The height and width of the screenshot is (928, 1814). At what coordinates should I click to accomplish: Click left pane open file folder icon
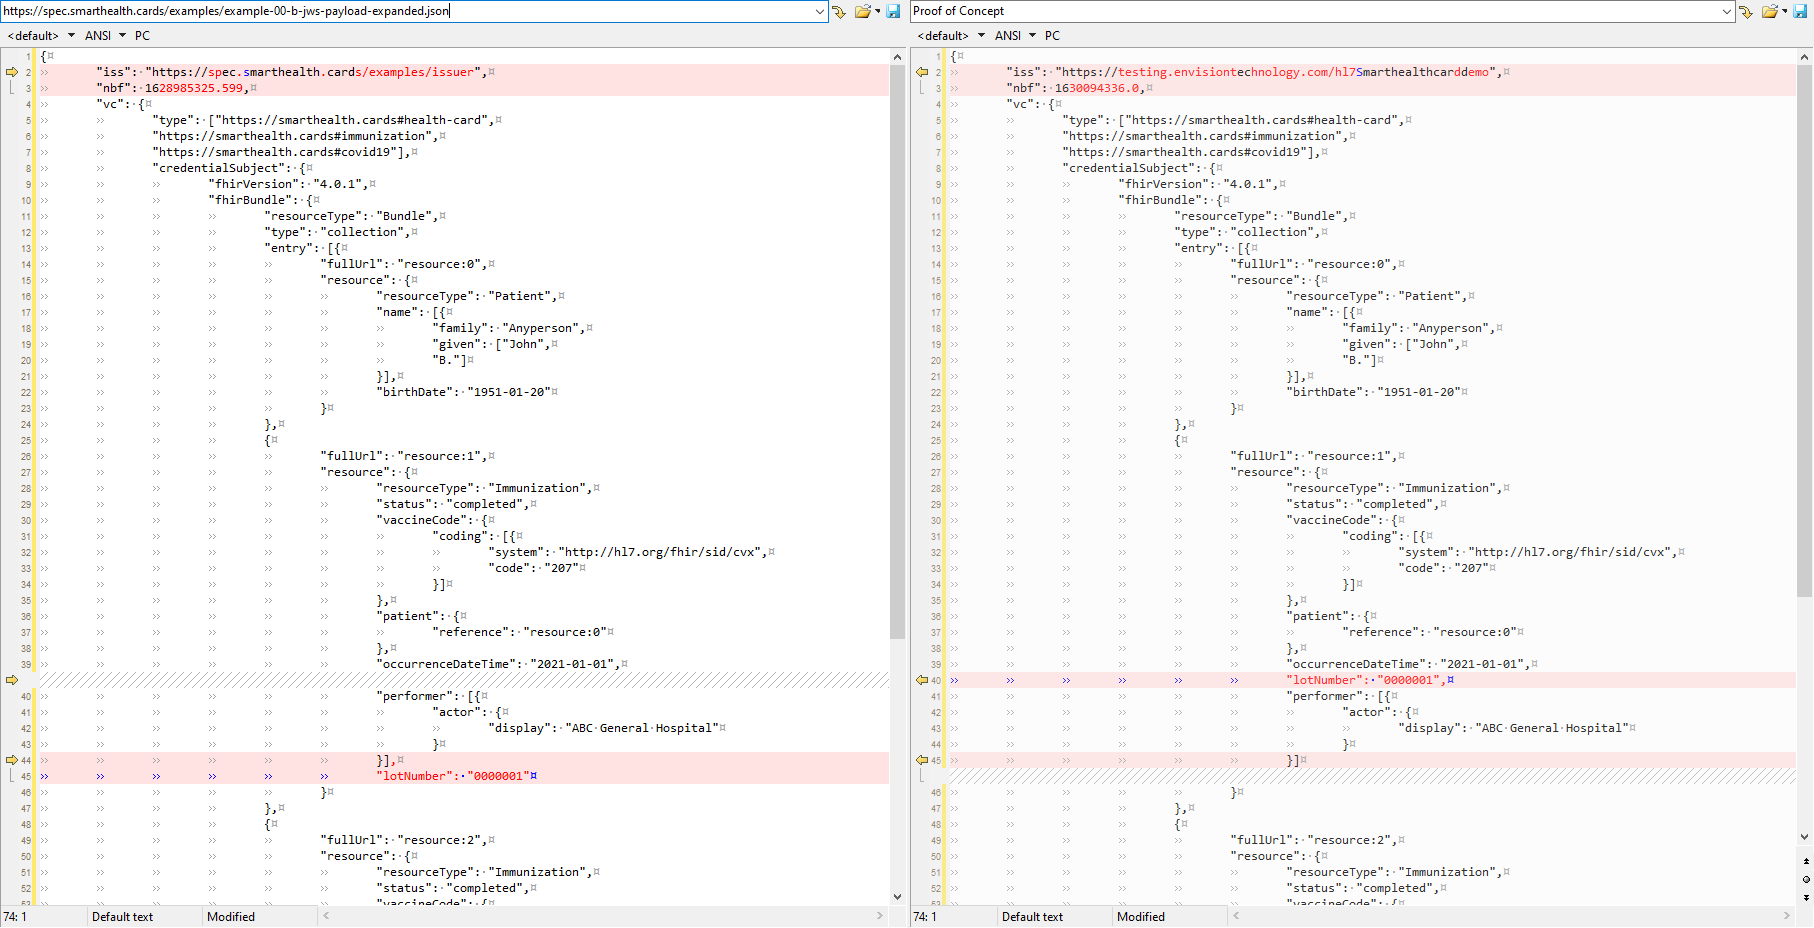click(862, 11)
